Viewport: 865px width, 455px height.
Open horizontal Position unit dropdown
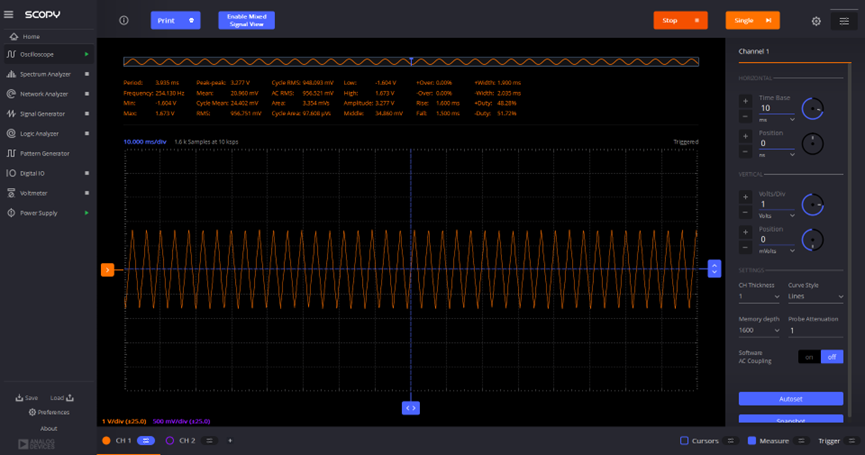776,155
